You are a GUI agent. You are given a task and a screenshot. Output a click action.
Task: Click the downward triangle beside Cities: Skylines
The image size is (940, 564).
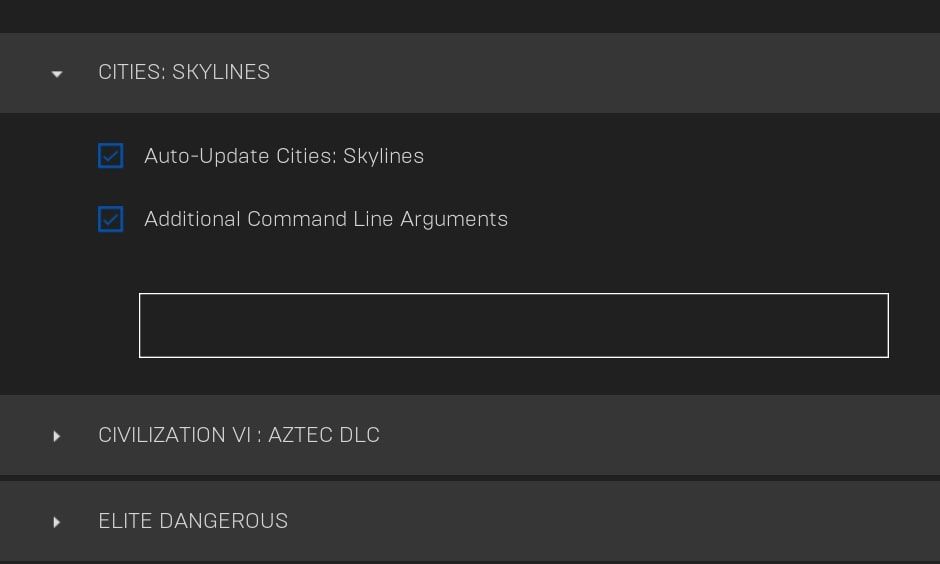click(x=57, y=74)
